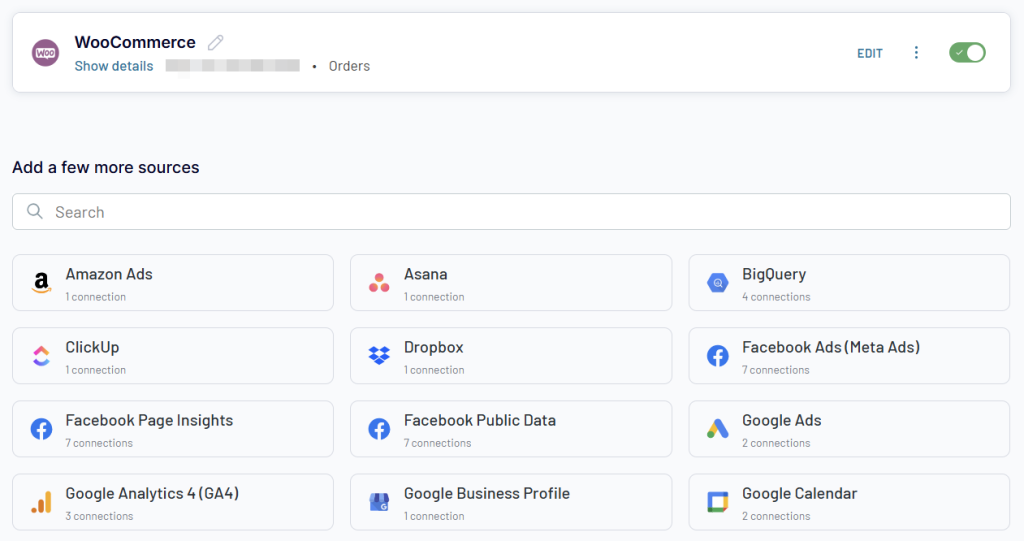Select the Google Analytics 4 (GA4) title
Image resolution: width=1024 pixels, height=541 pixels.
[152, 494]
